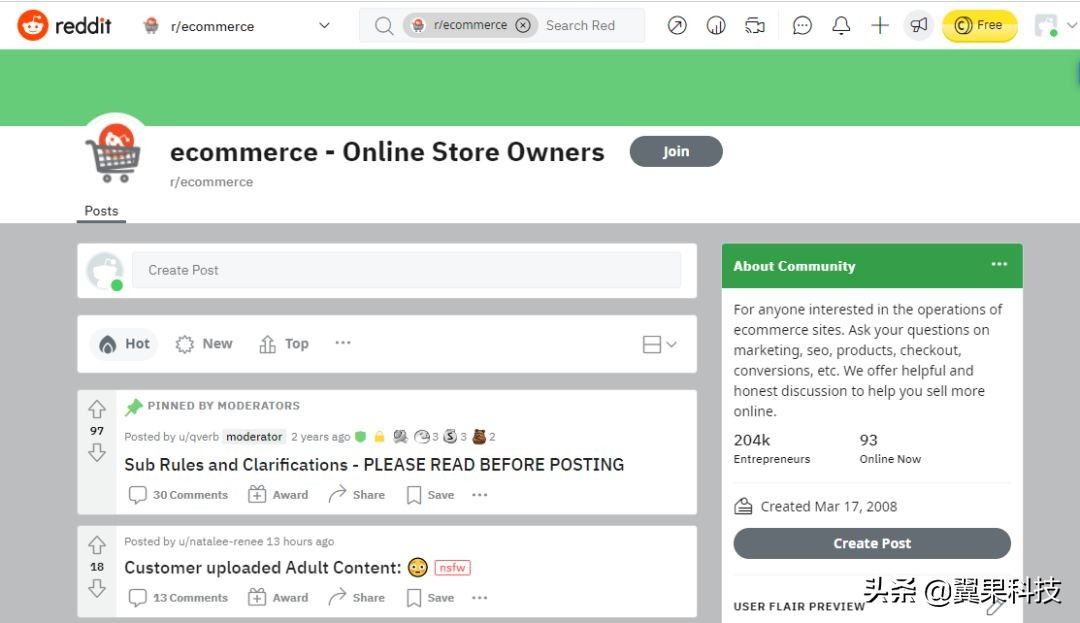Open About Community options ellipsis

pos(999,264)
